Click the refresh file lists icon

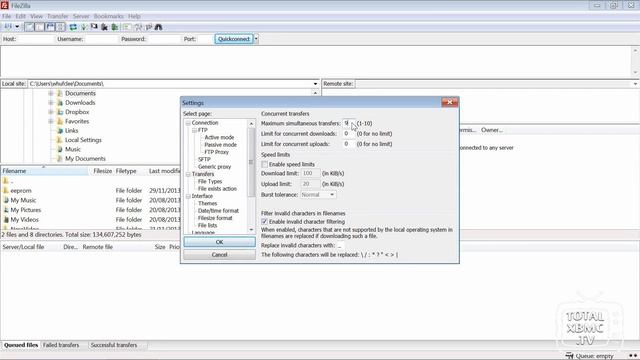(73, 27)
